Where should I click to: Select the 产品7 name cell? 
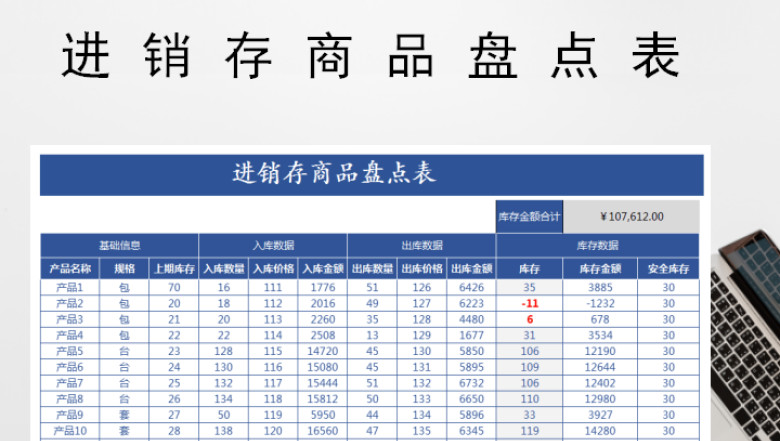pyautogui.click(x=70, y=383)
